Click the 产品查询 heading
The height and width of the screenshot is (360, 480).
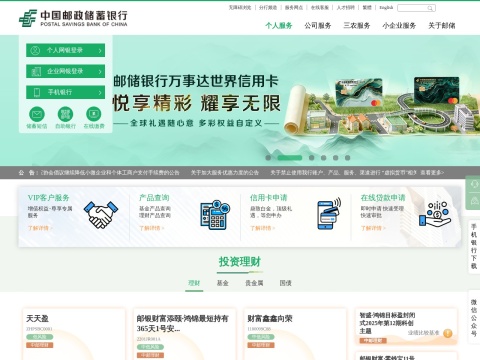pyautogui.click(x=154, y=198)
